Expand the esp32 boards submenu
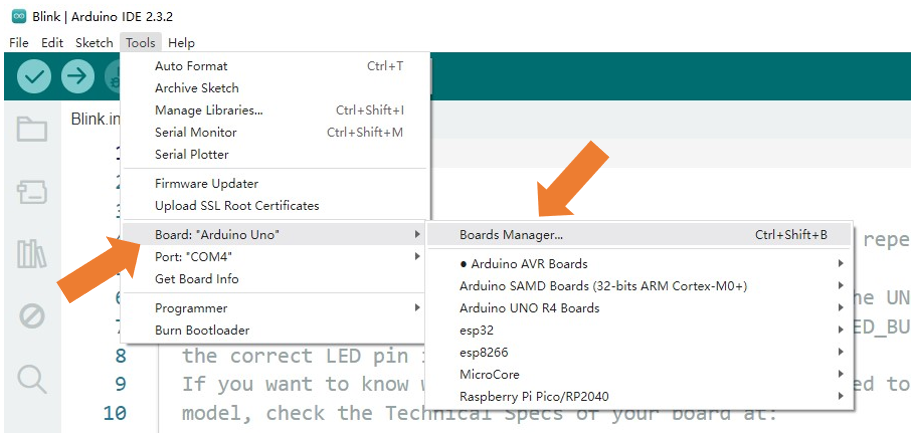 point(640,330)
